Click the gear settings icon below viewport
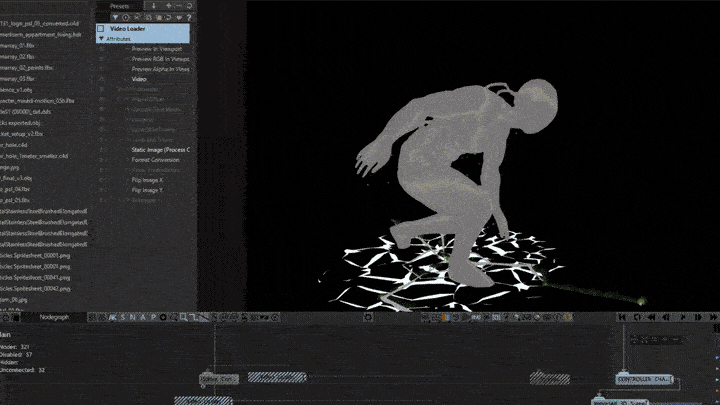 [x=368, y=317]
